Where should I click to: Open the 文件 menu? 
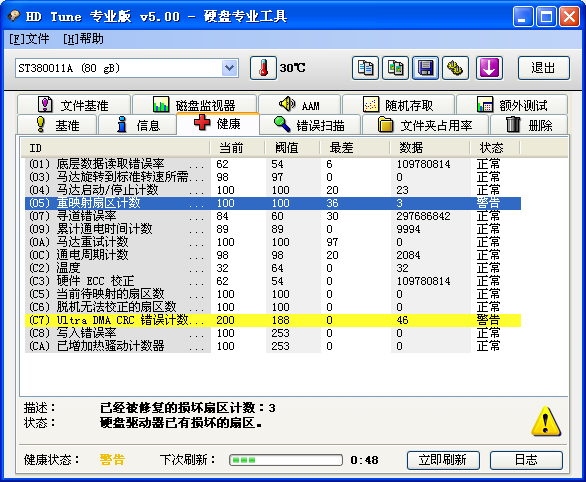coord(29,39)
